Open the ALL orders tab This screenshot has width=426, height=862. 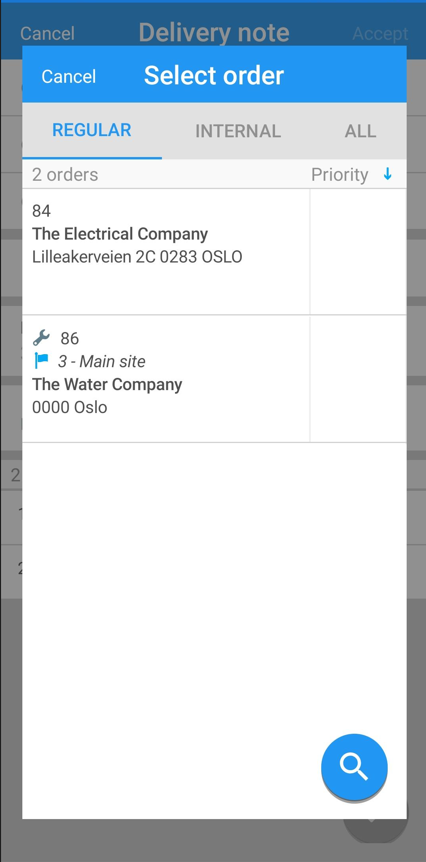click(361, 131)
